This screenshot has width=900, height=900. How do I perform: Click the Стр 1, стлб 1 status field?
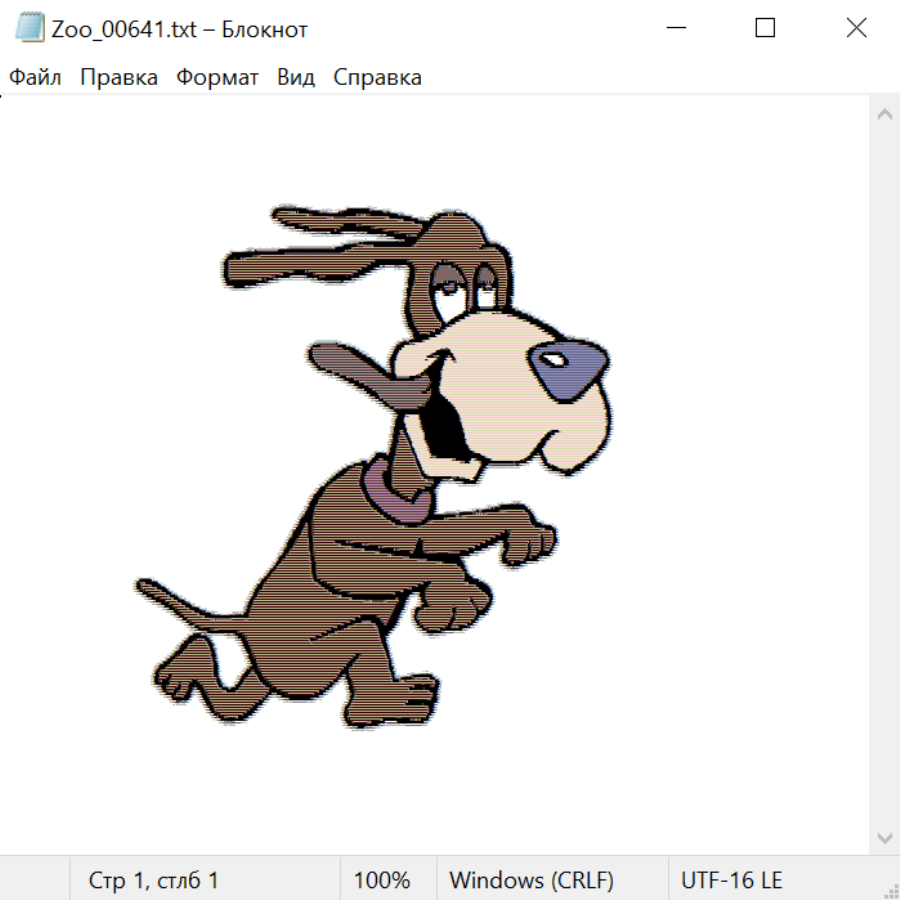(154, 880)
